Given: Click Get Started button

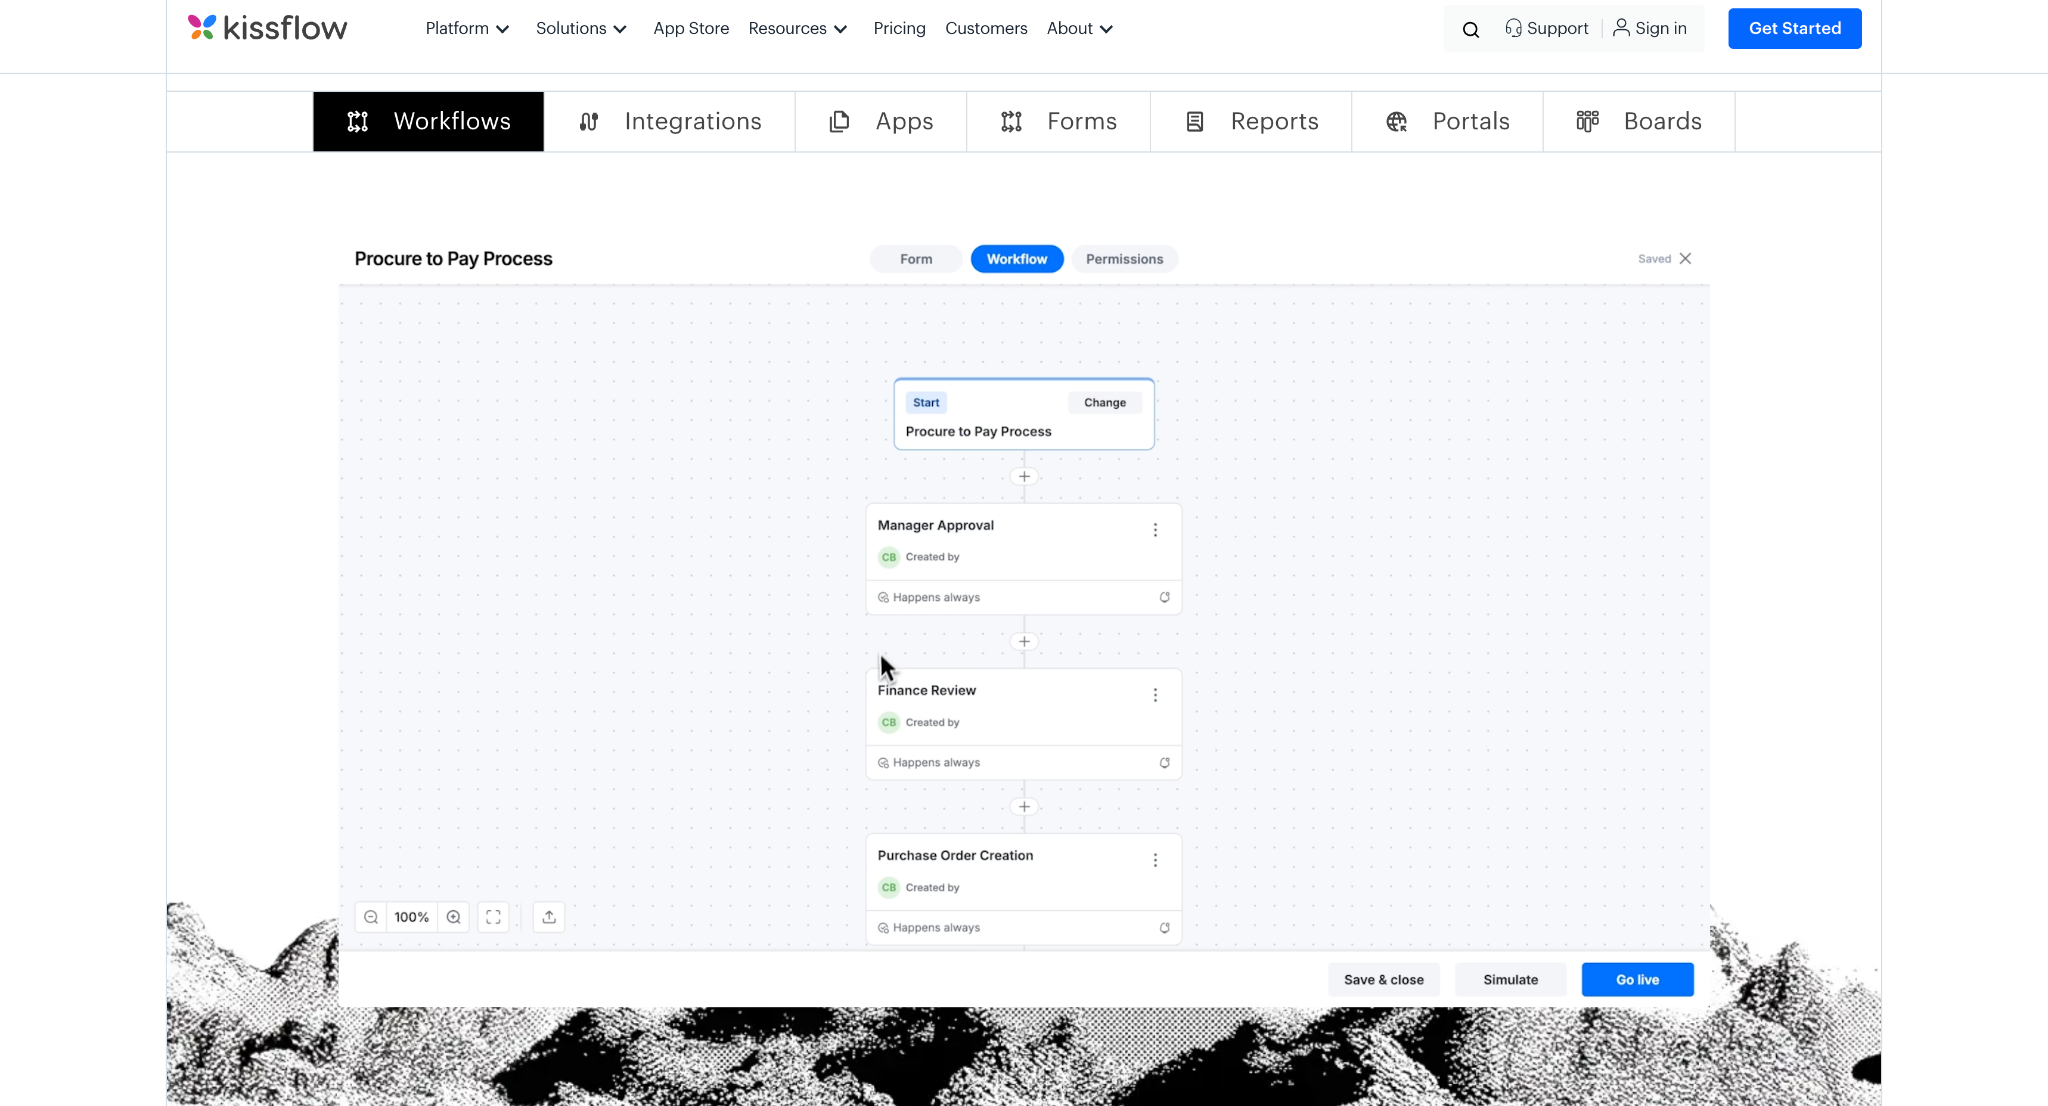Looking at the screenshot, I should pos(1795,28).
